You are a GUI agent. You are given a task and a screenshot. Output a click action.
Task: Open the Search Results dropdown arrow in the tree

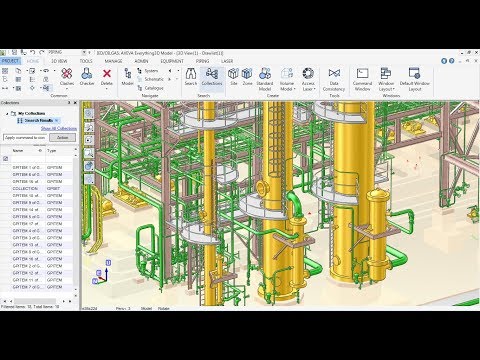pyautogui.click(x=57, y=120)
